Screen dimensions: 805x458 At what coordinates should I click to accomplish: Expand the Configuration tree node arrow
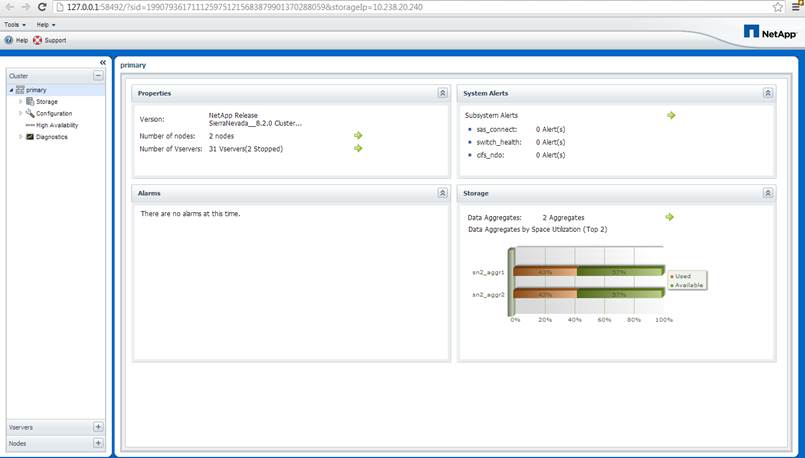point(21,113)
